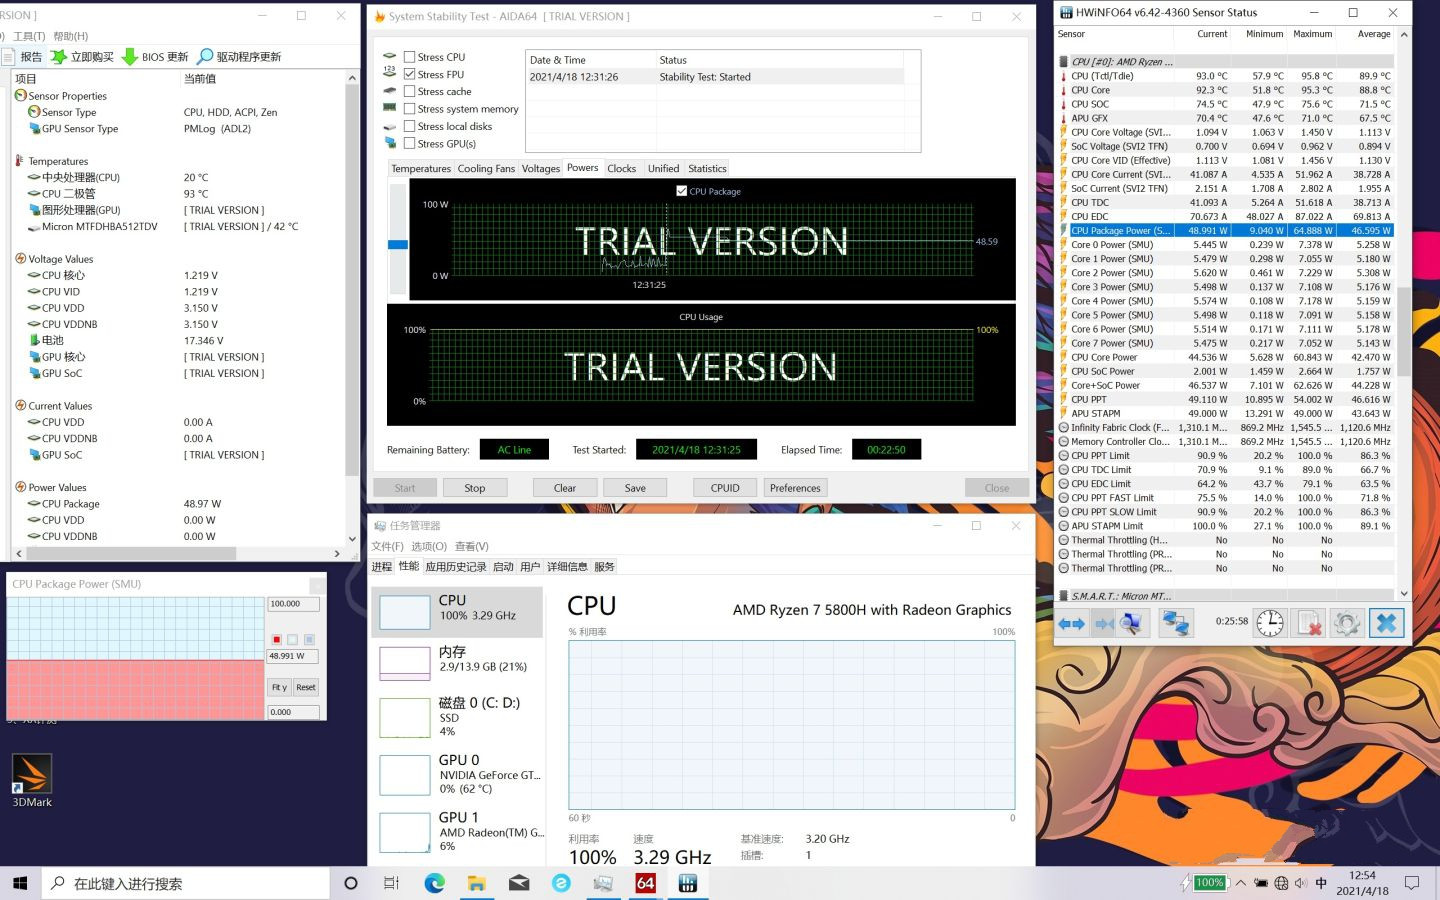
Task: Click HWiNFO sensor list scroll-down arrow
Action: click(x=1404, y=593)
